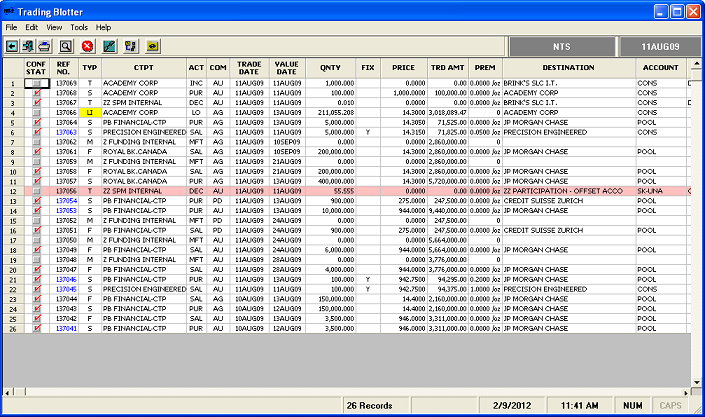Click quantity cell 211,055.208
705x417 pixels.
tap(330, 112)
